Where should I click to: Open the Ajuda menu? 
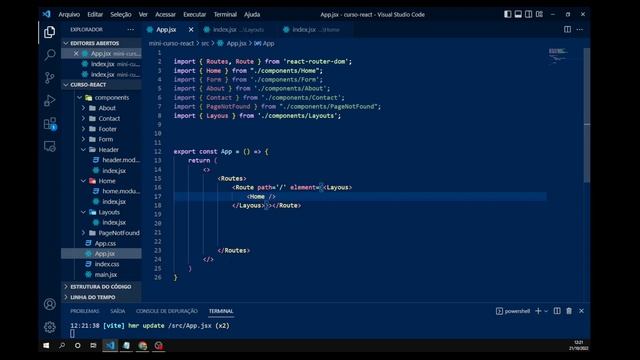coord(252,14)
